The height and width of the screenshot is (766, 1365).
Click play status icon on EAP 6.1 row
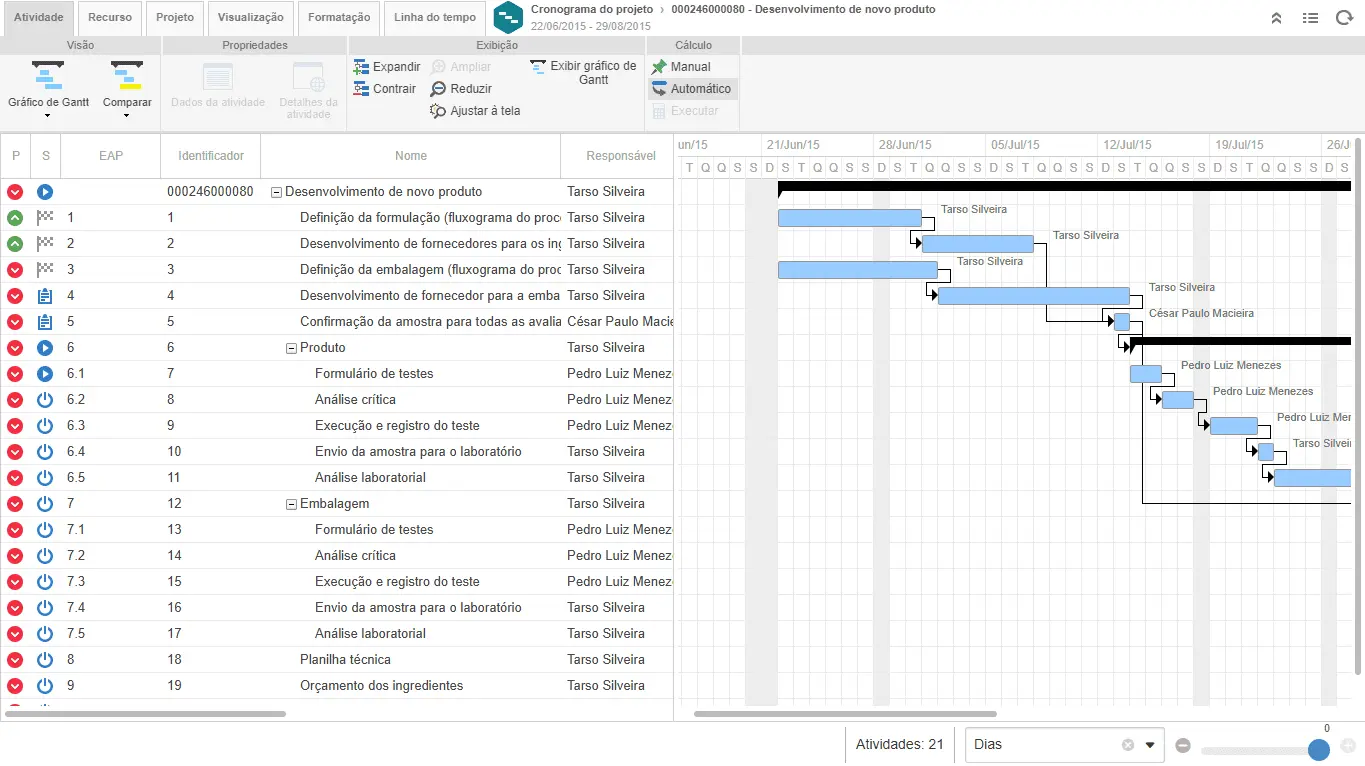(x=45, y=374)
